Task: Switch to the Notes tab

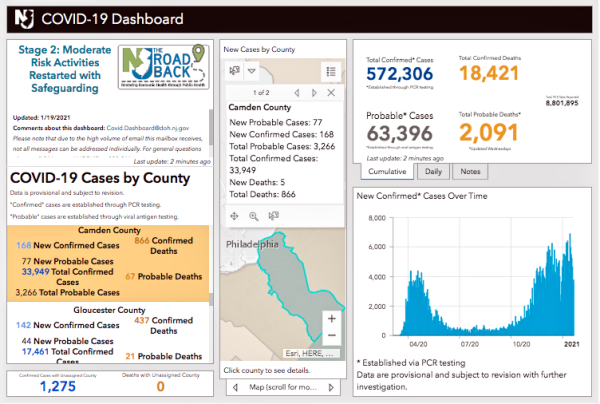Action: (470, 171)
